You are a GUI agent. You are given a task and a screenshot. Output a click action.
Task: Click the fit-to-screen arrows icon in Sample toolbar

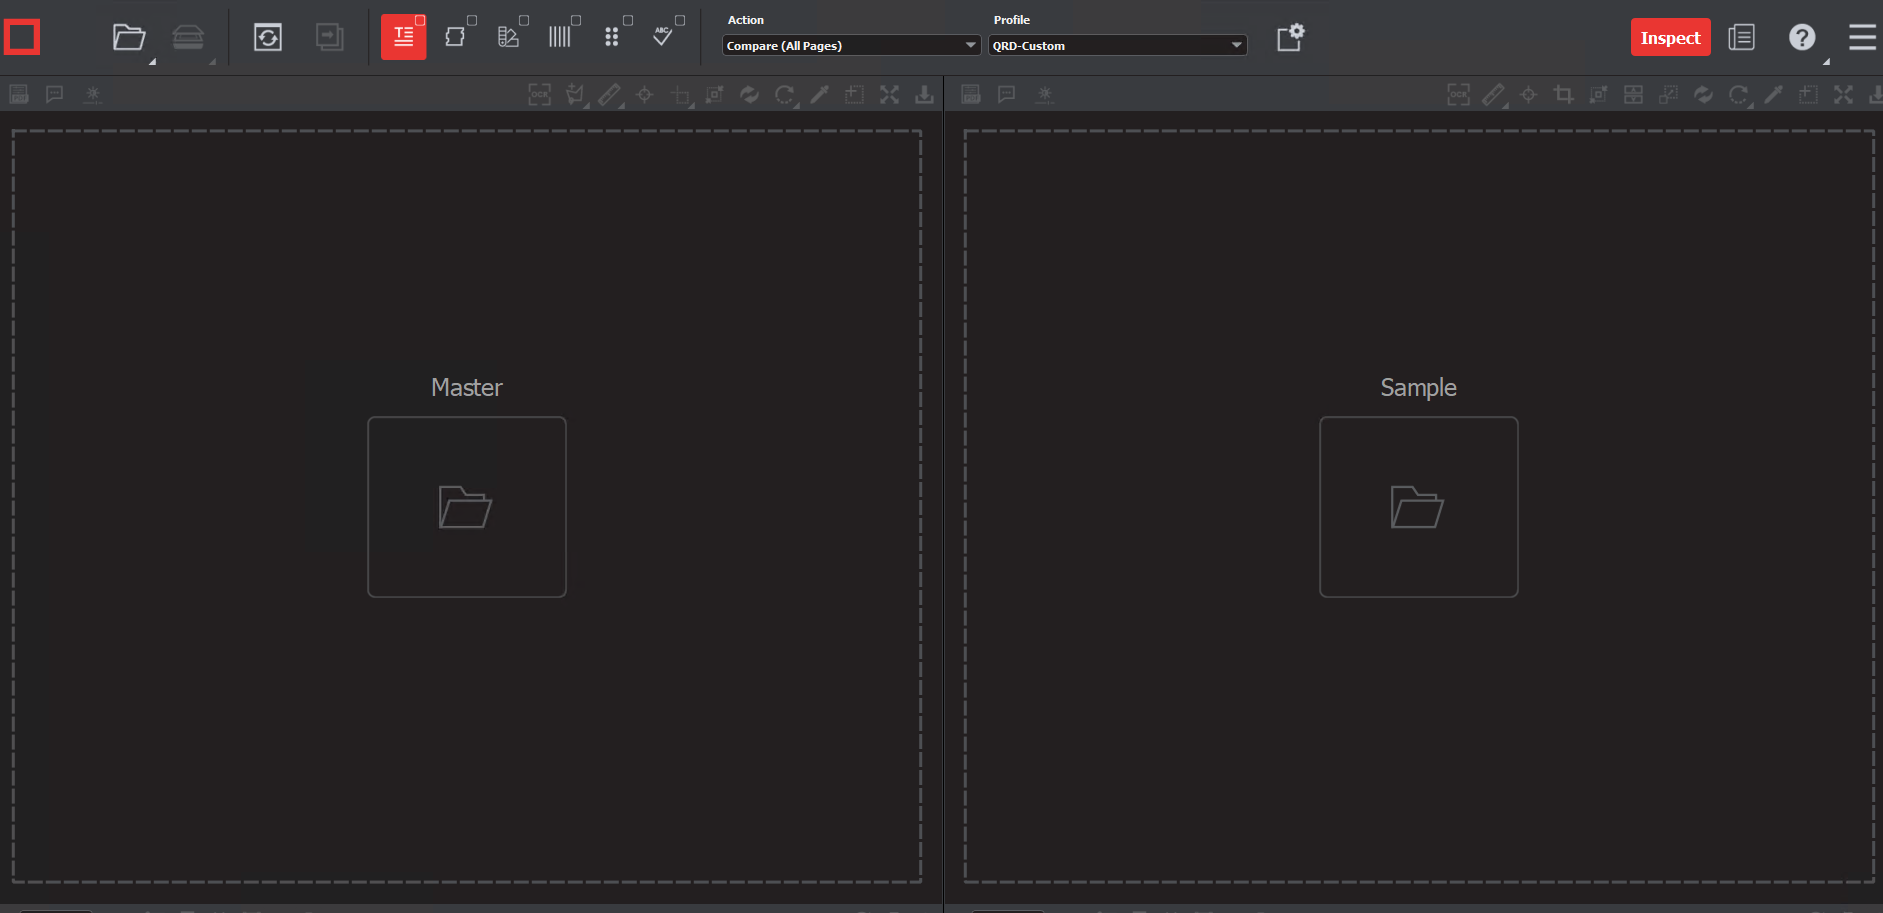coord(1843,95)
